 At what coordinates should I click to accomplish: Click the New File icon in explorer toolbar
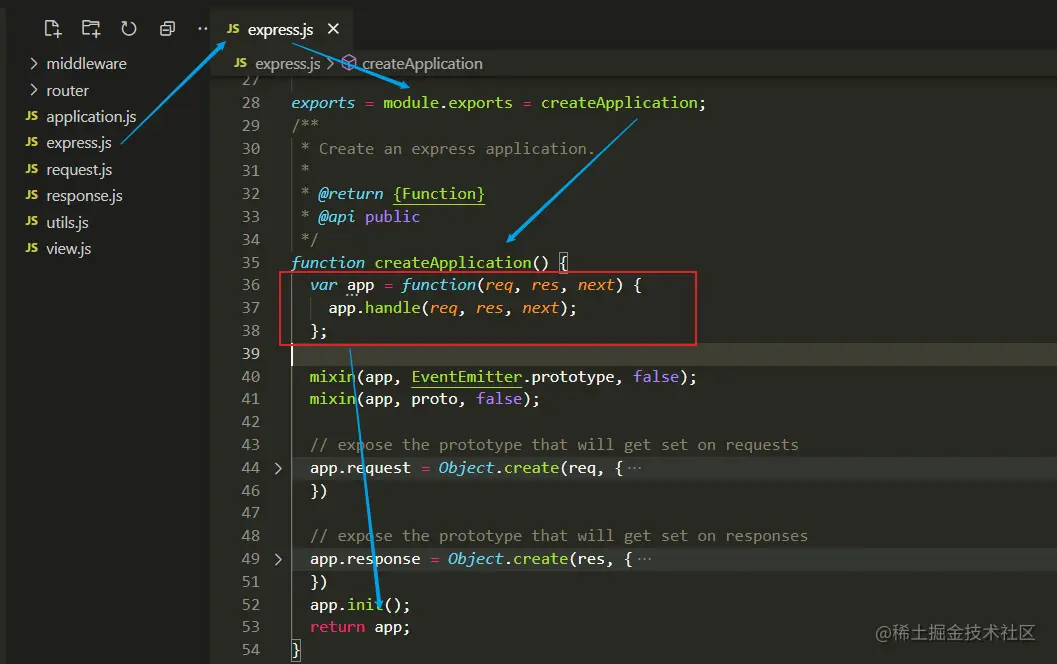click(53, 28)
